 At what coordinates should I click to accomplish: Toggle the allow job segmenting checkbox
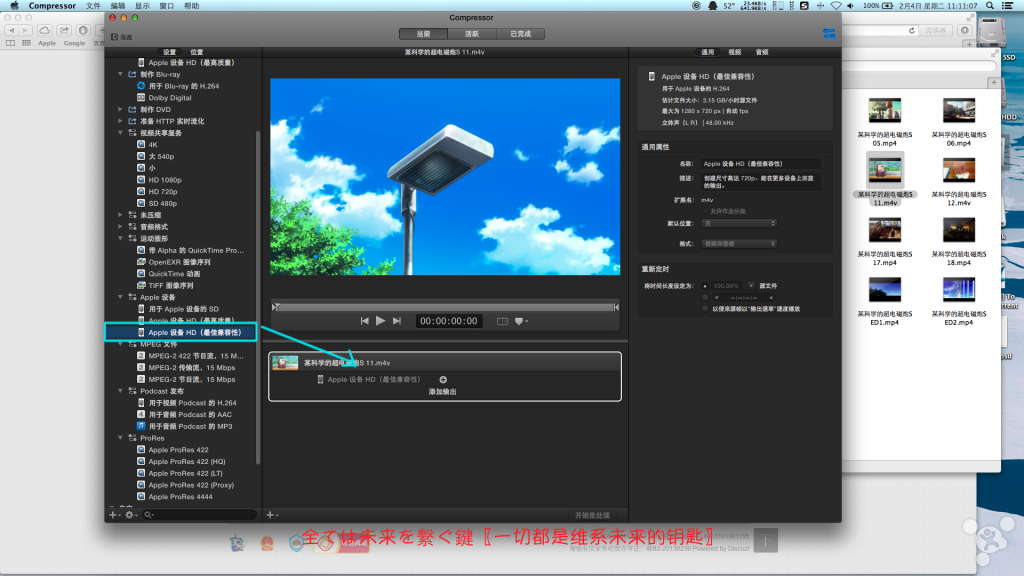coord(705,211)
